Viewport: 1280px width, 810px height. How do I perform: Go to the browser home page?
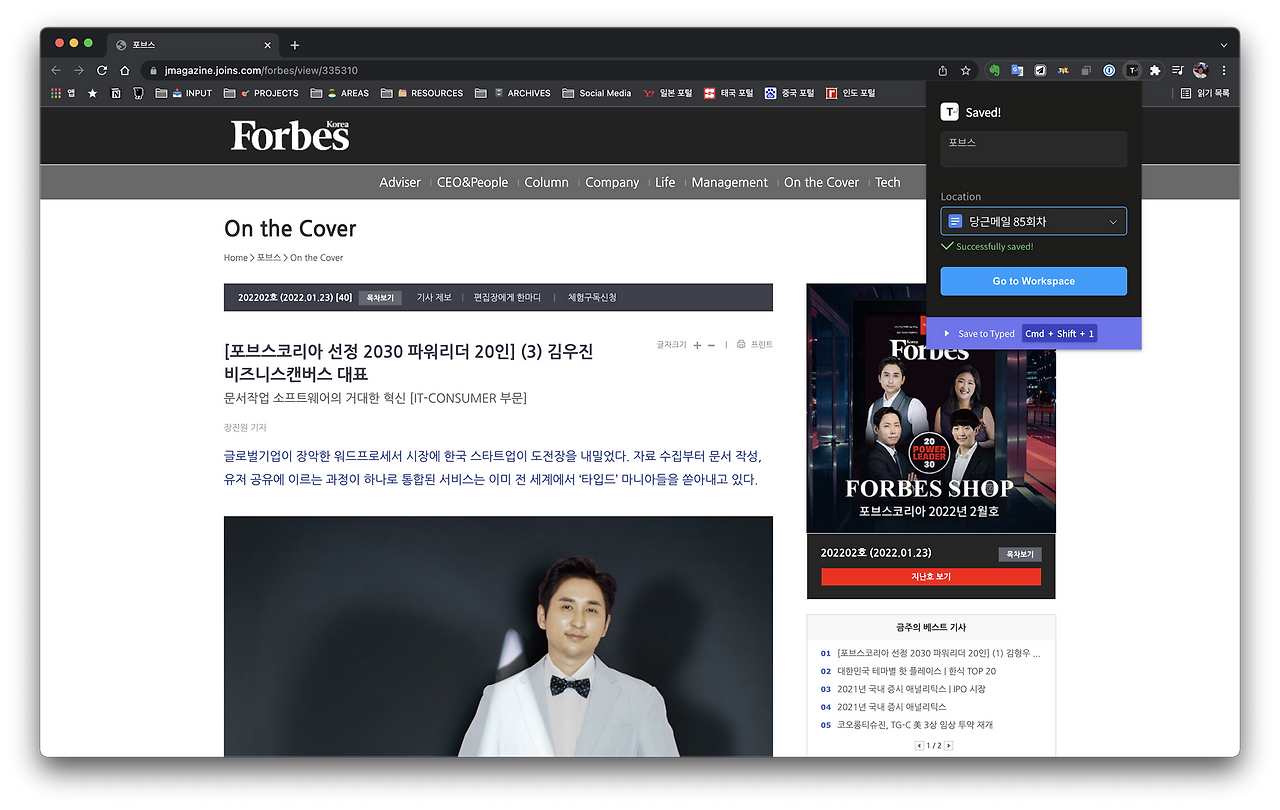125,71
